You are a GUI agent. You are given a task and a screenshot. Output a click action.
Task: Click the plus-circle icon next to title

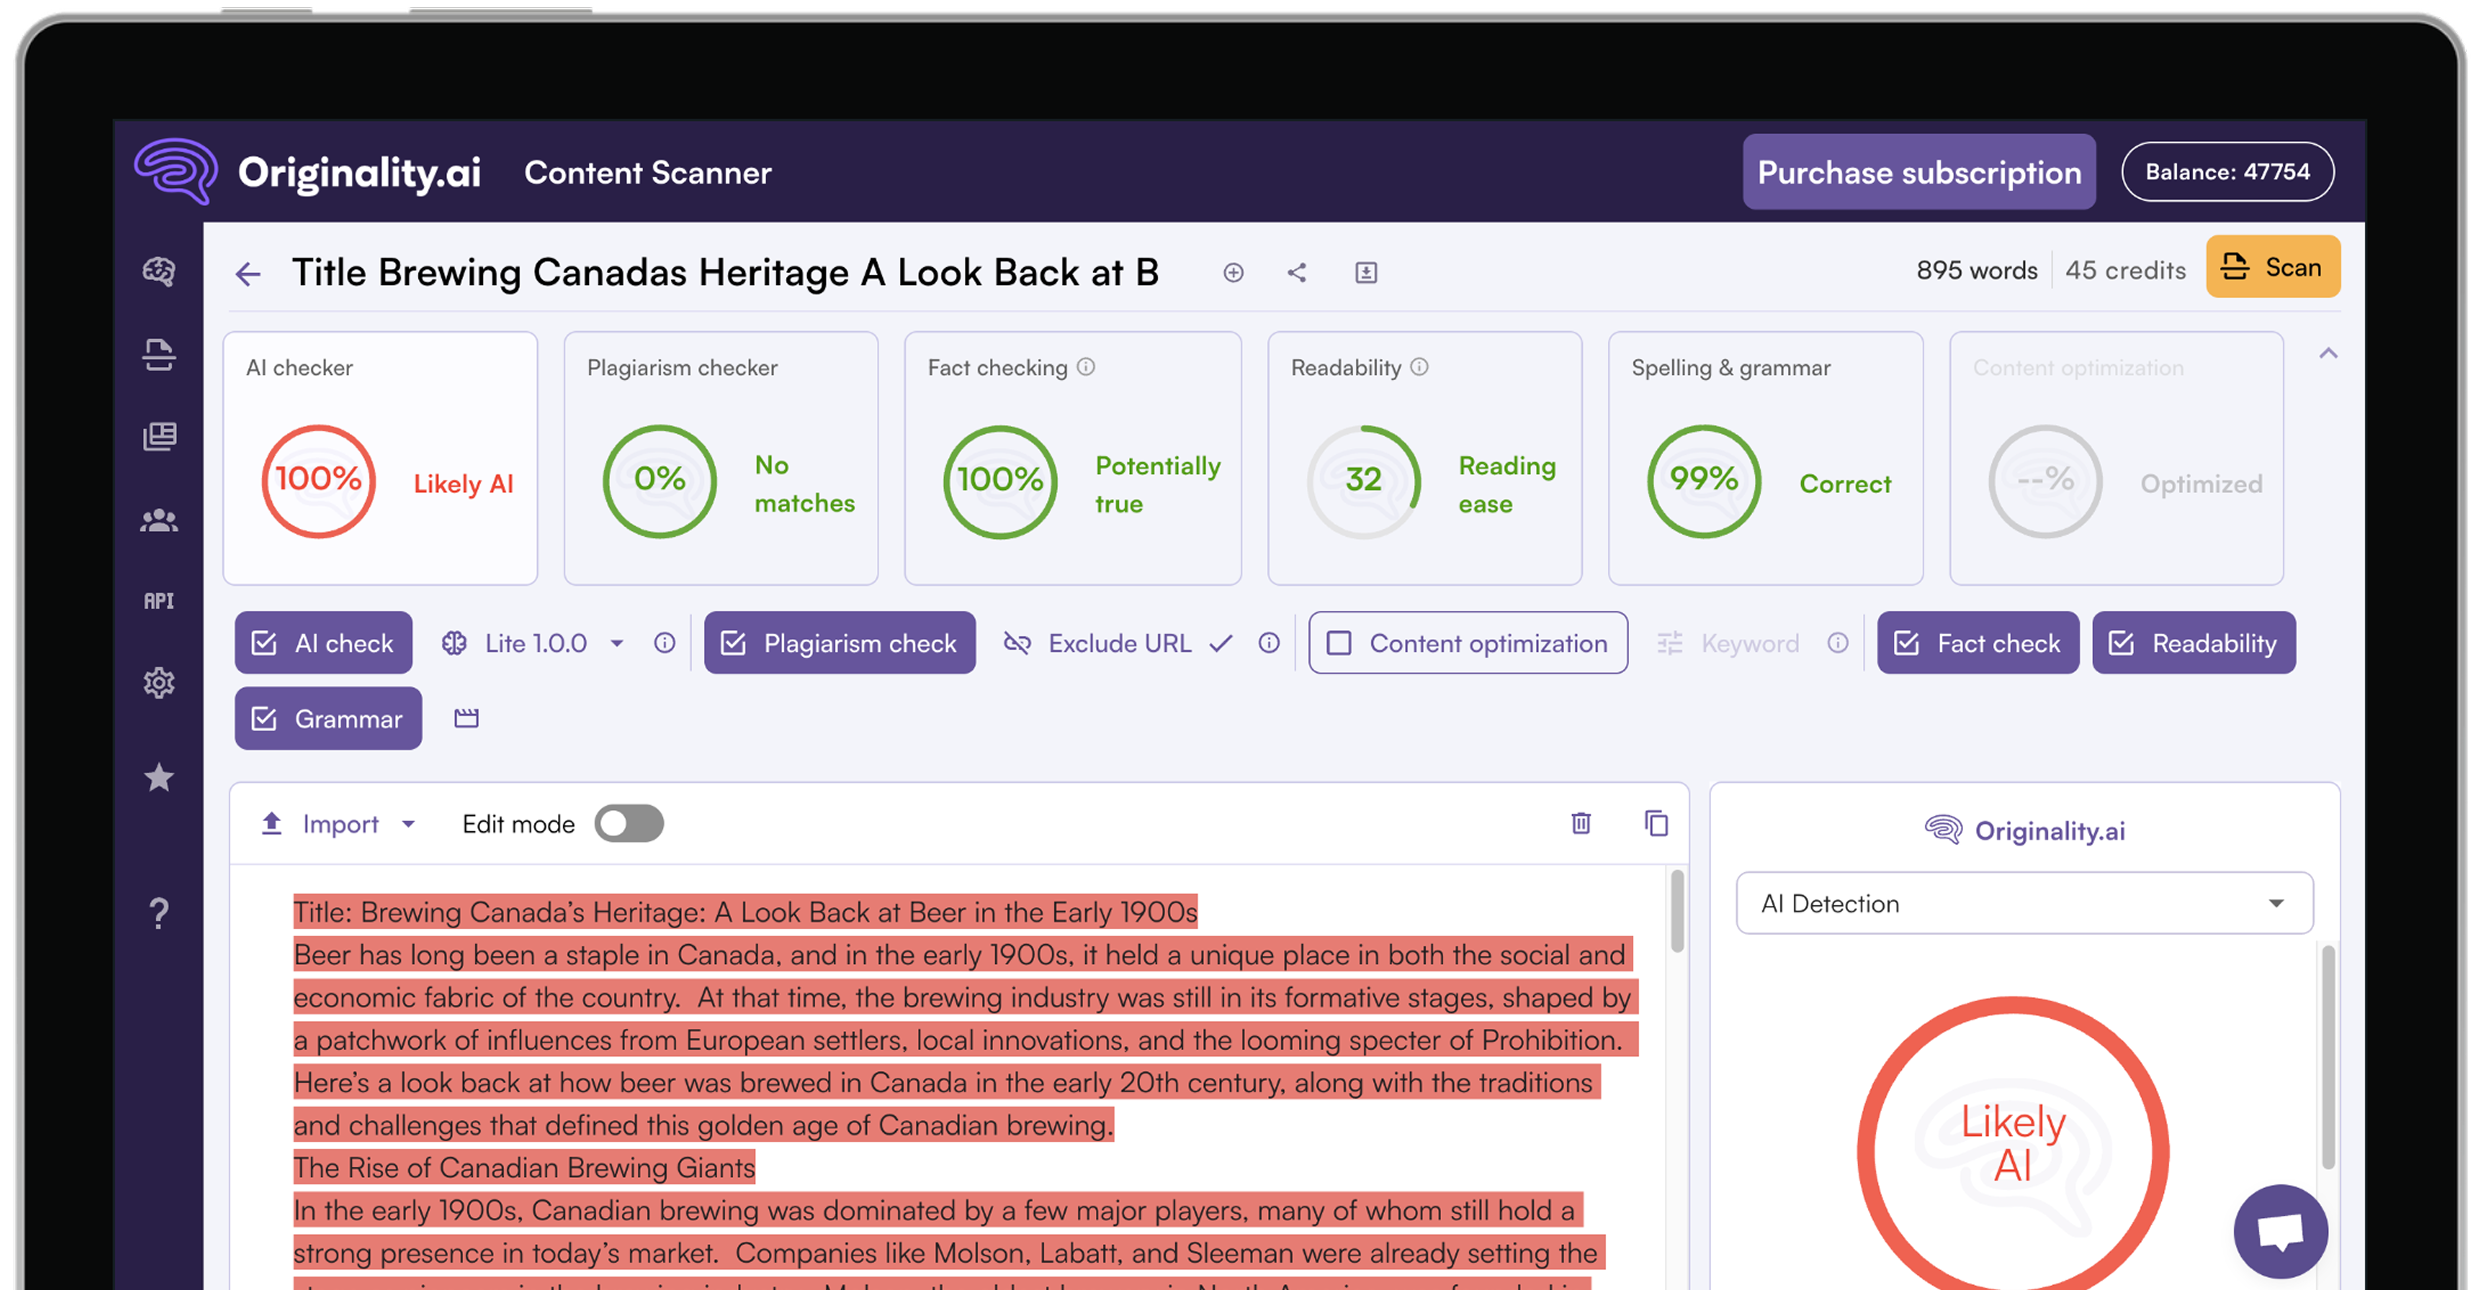1233,272
